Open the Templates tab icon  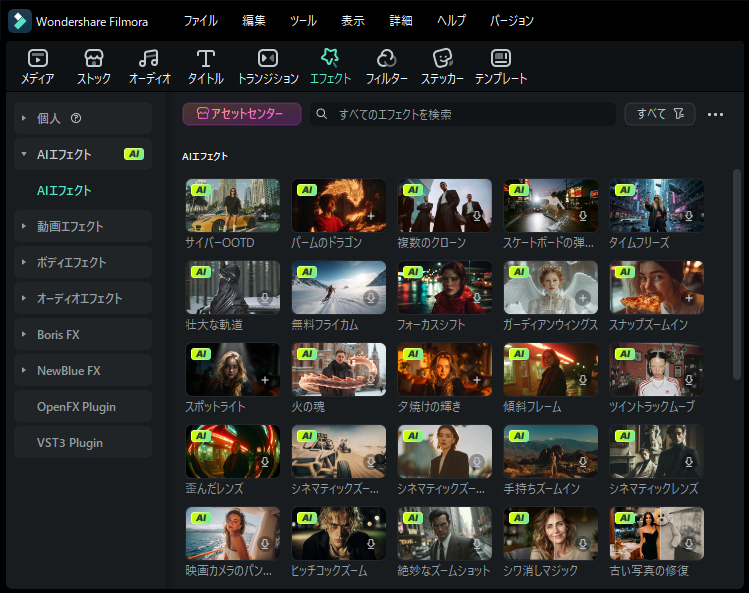[x=501, y=59]
